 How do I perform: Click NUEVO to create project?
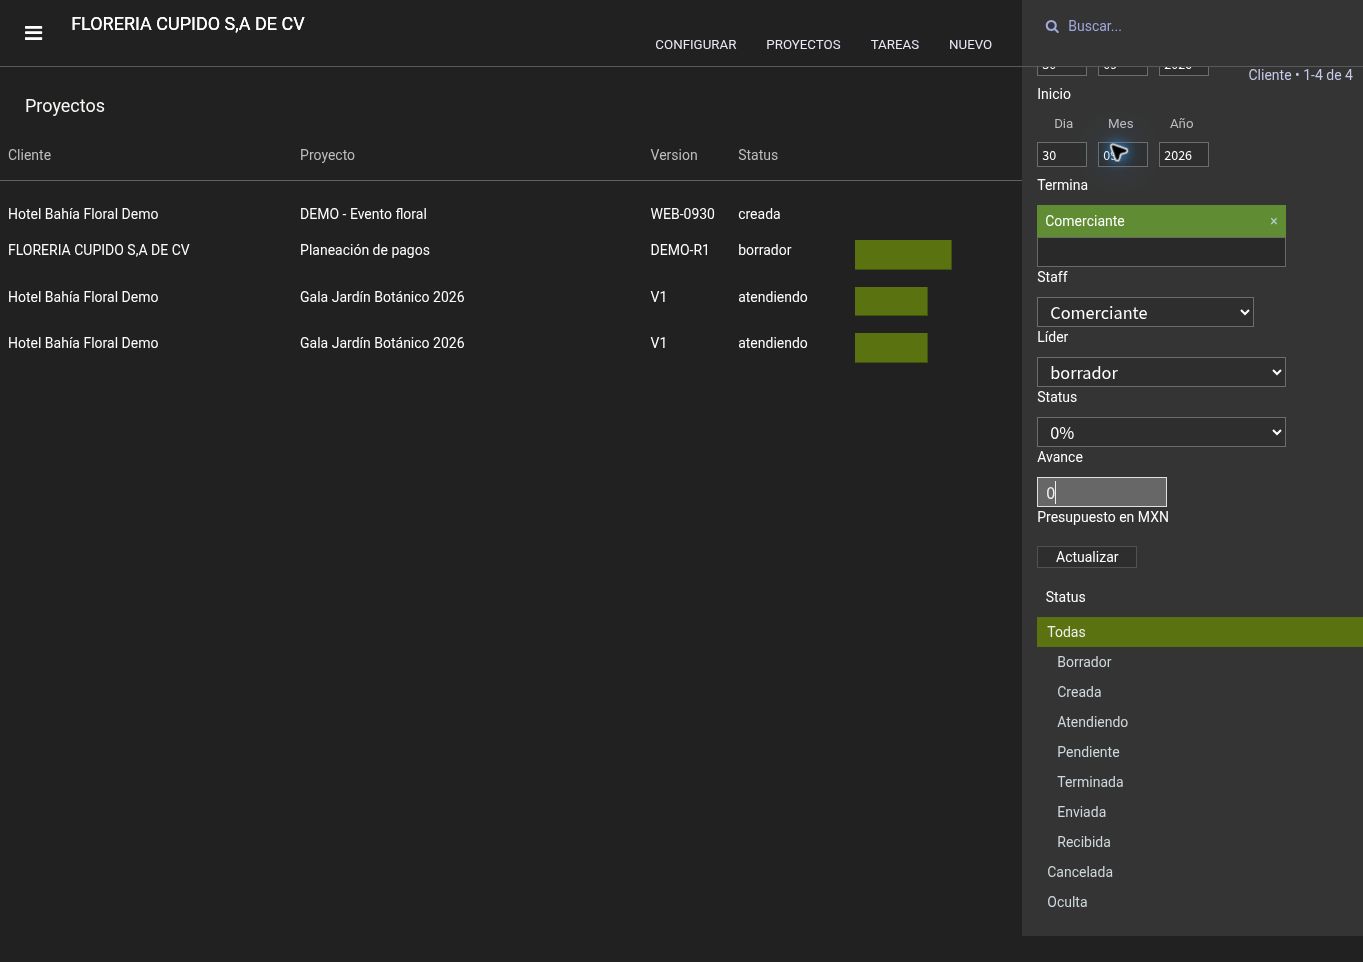pyautogui.click(x=970, y=44)
